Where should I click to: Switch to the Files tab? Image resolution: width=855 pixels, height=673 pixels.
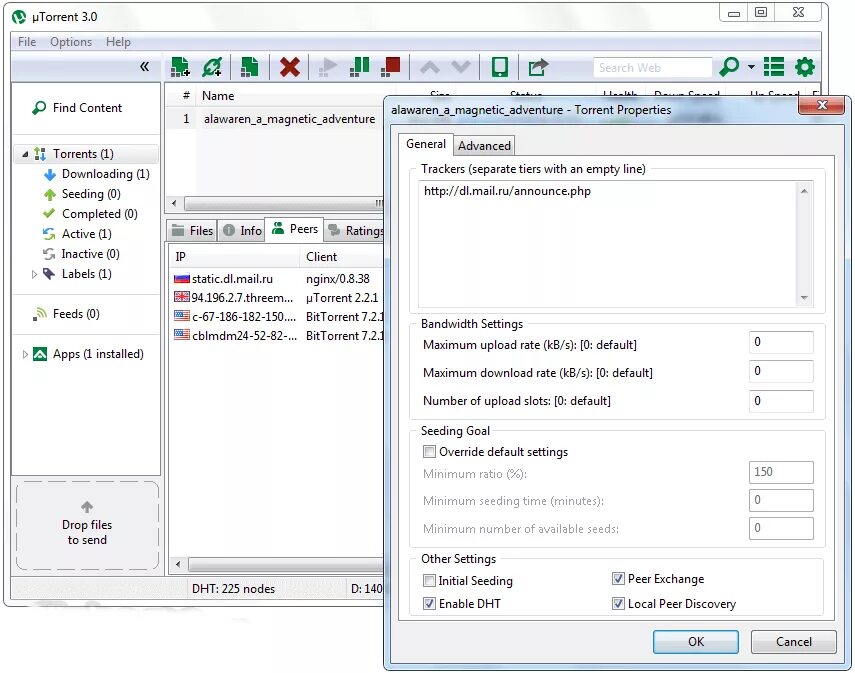[192, 231]
